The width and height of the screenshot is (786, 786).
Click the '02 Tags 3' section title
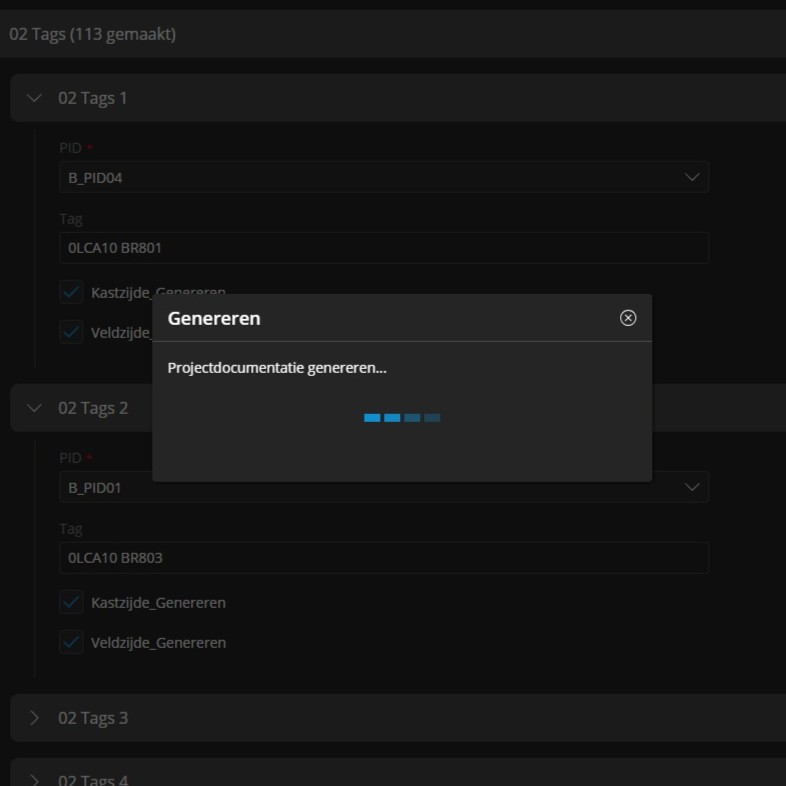pos(93,717)
